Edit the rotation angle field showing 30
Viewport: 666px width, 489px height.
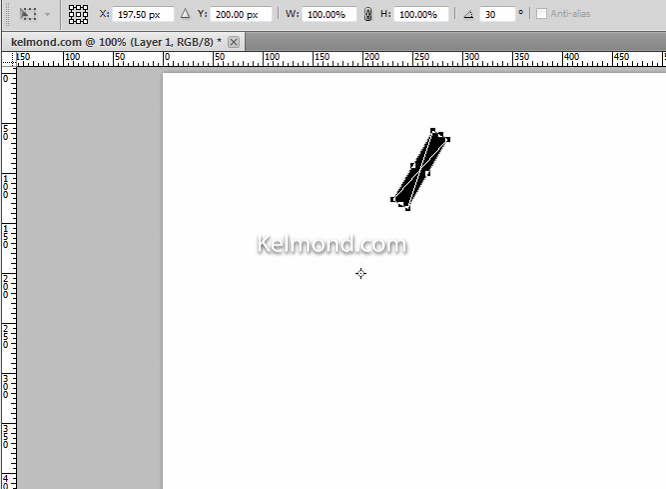pyautogui.click(x=497, y=14)
